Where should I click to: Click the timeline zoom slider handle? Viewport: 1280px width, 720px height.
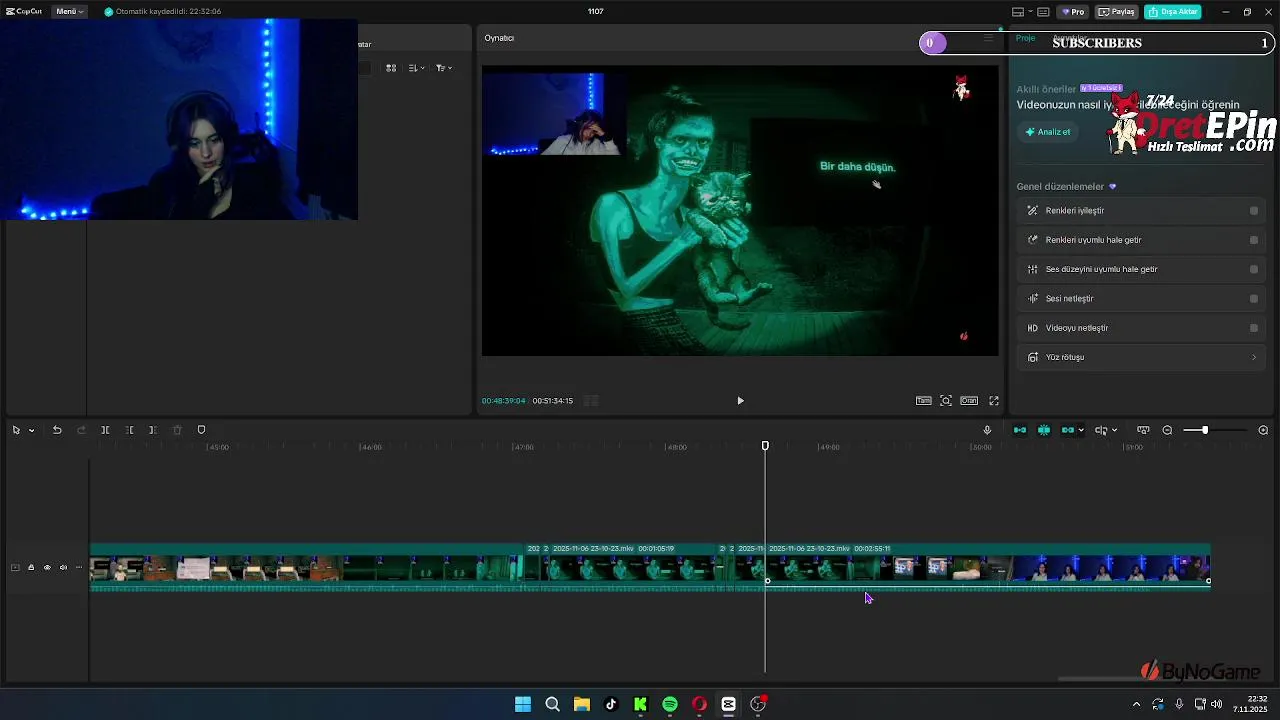click(x=1205, y=430)
